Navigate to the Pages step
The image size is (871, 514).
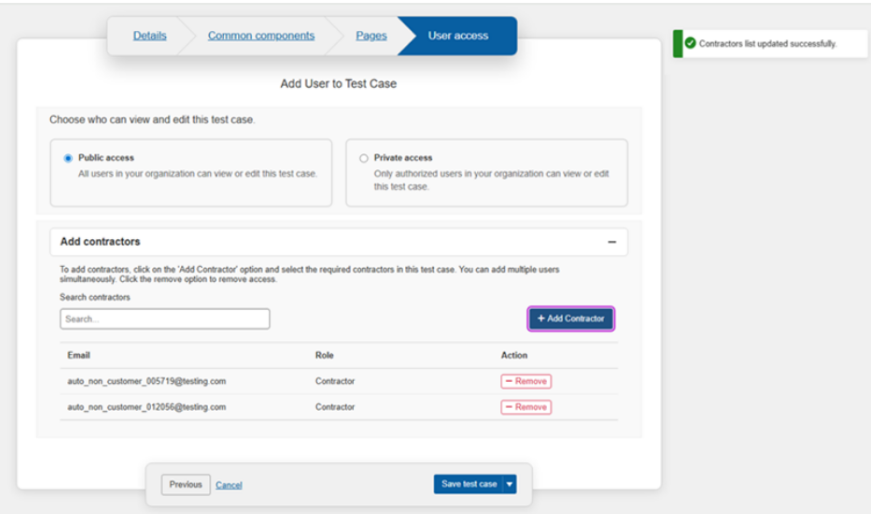click(x=371, y=36)
